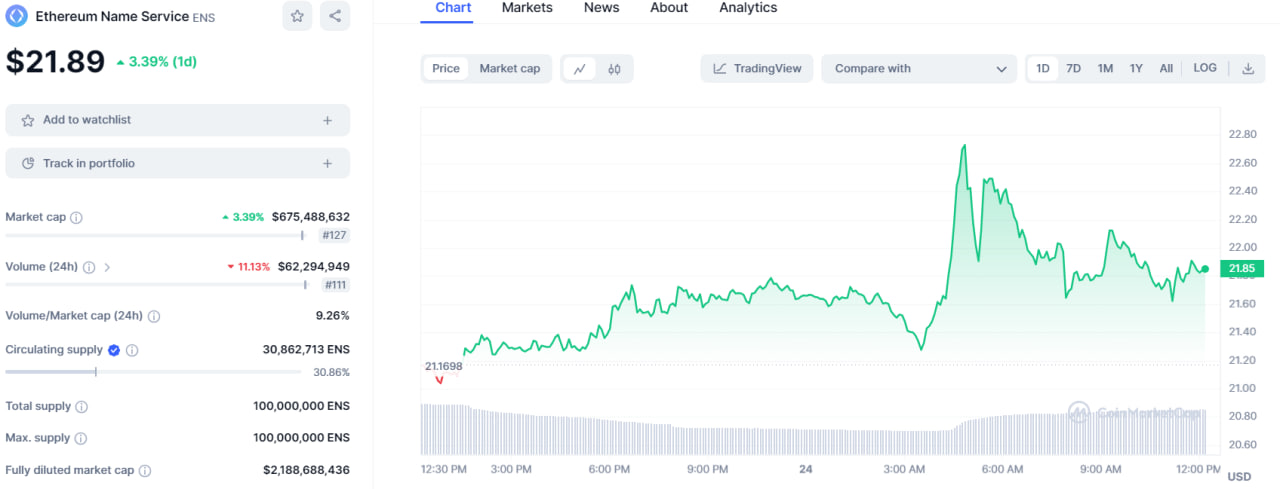Switch to the Chart tab
Viewport: 1280px width, 489px height.
click(x=453, y=8)
